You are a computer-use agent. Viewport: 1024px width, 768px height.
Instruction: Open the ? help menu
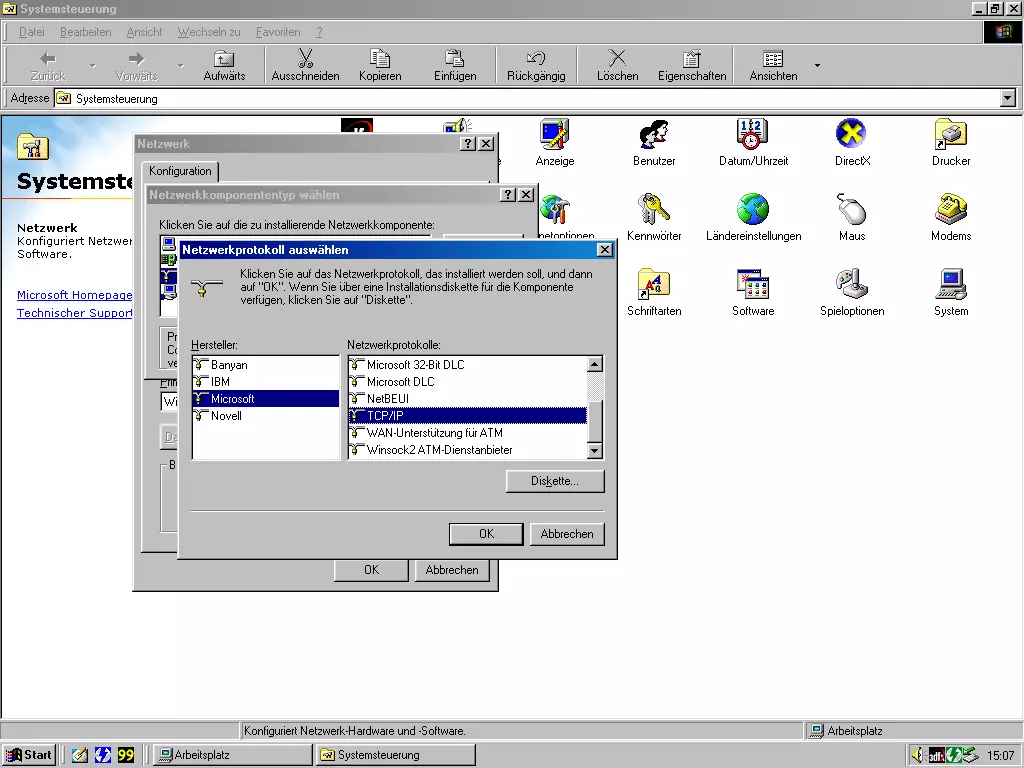(319, 32)
